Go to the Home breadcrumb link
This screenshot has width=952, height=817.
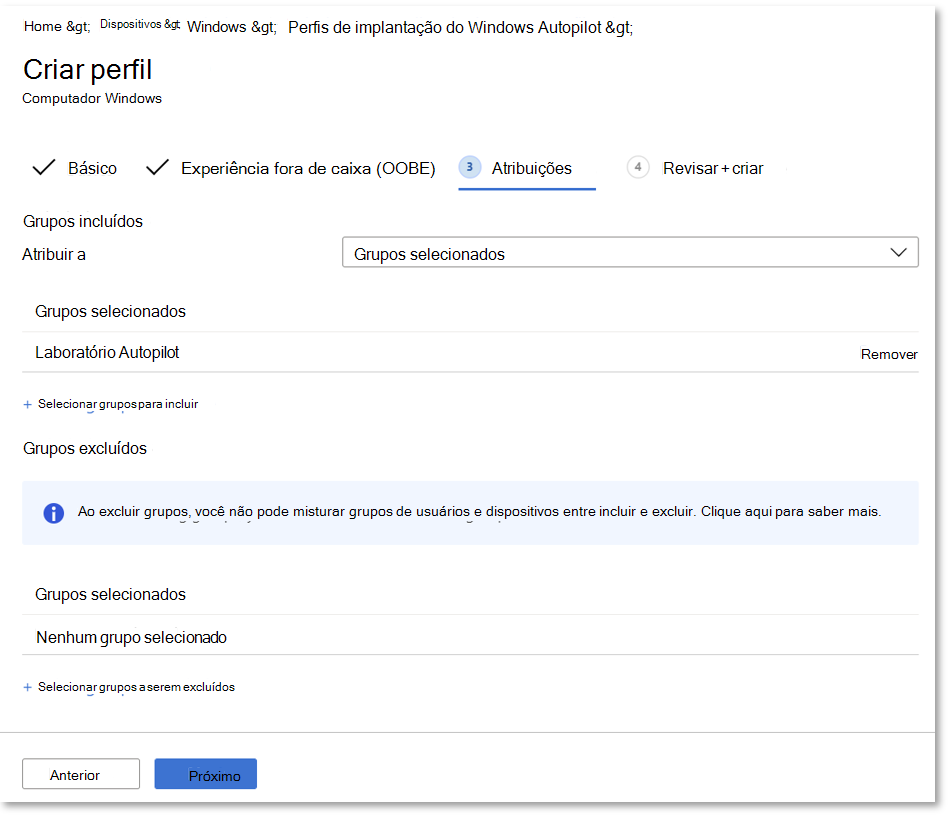coord(42,26)
